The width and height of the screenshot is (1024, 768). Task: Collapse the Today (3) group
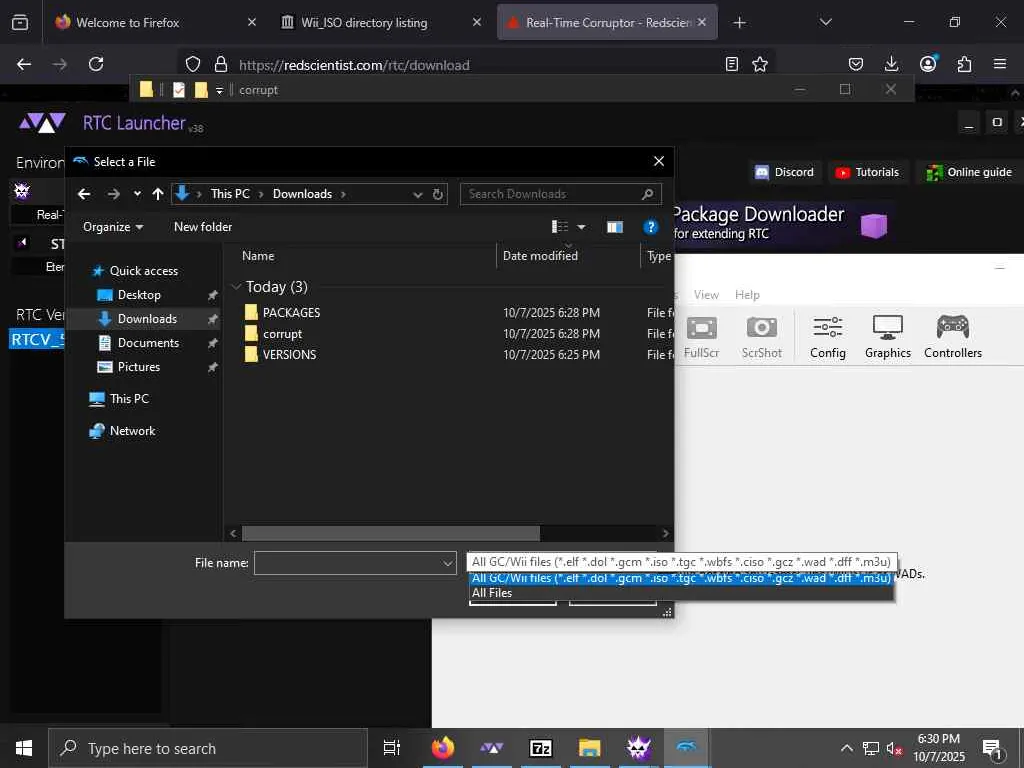tap(236, 287)
